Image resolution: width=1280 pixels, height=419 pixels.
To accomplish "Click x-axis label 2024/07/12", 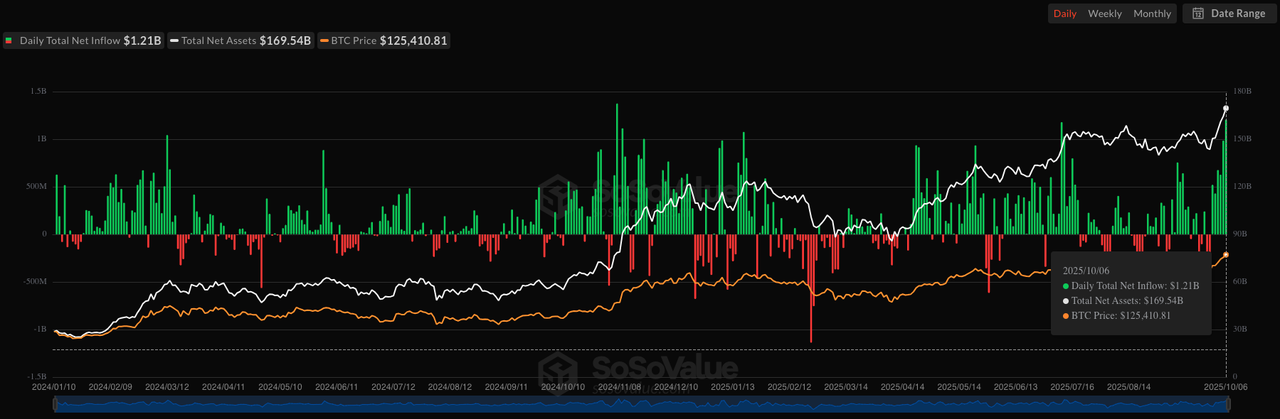I will tap(393, 386).
